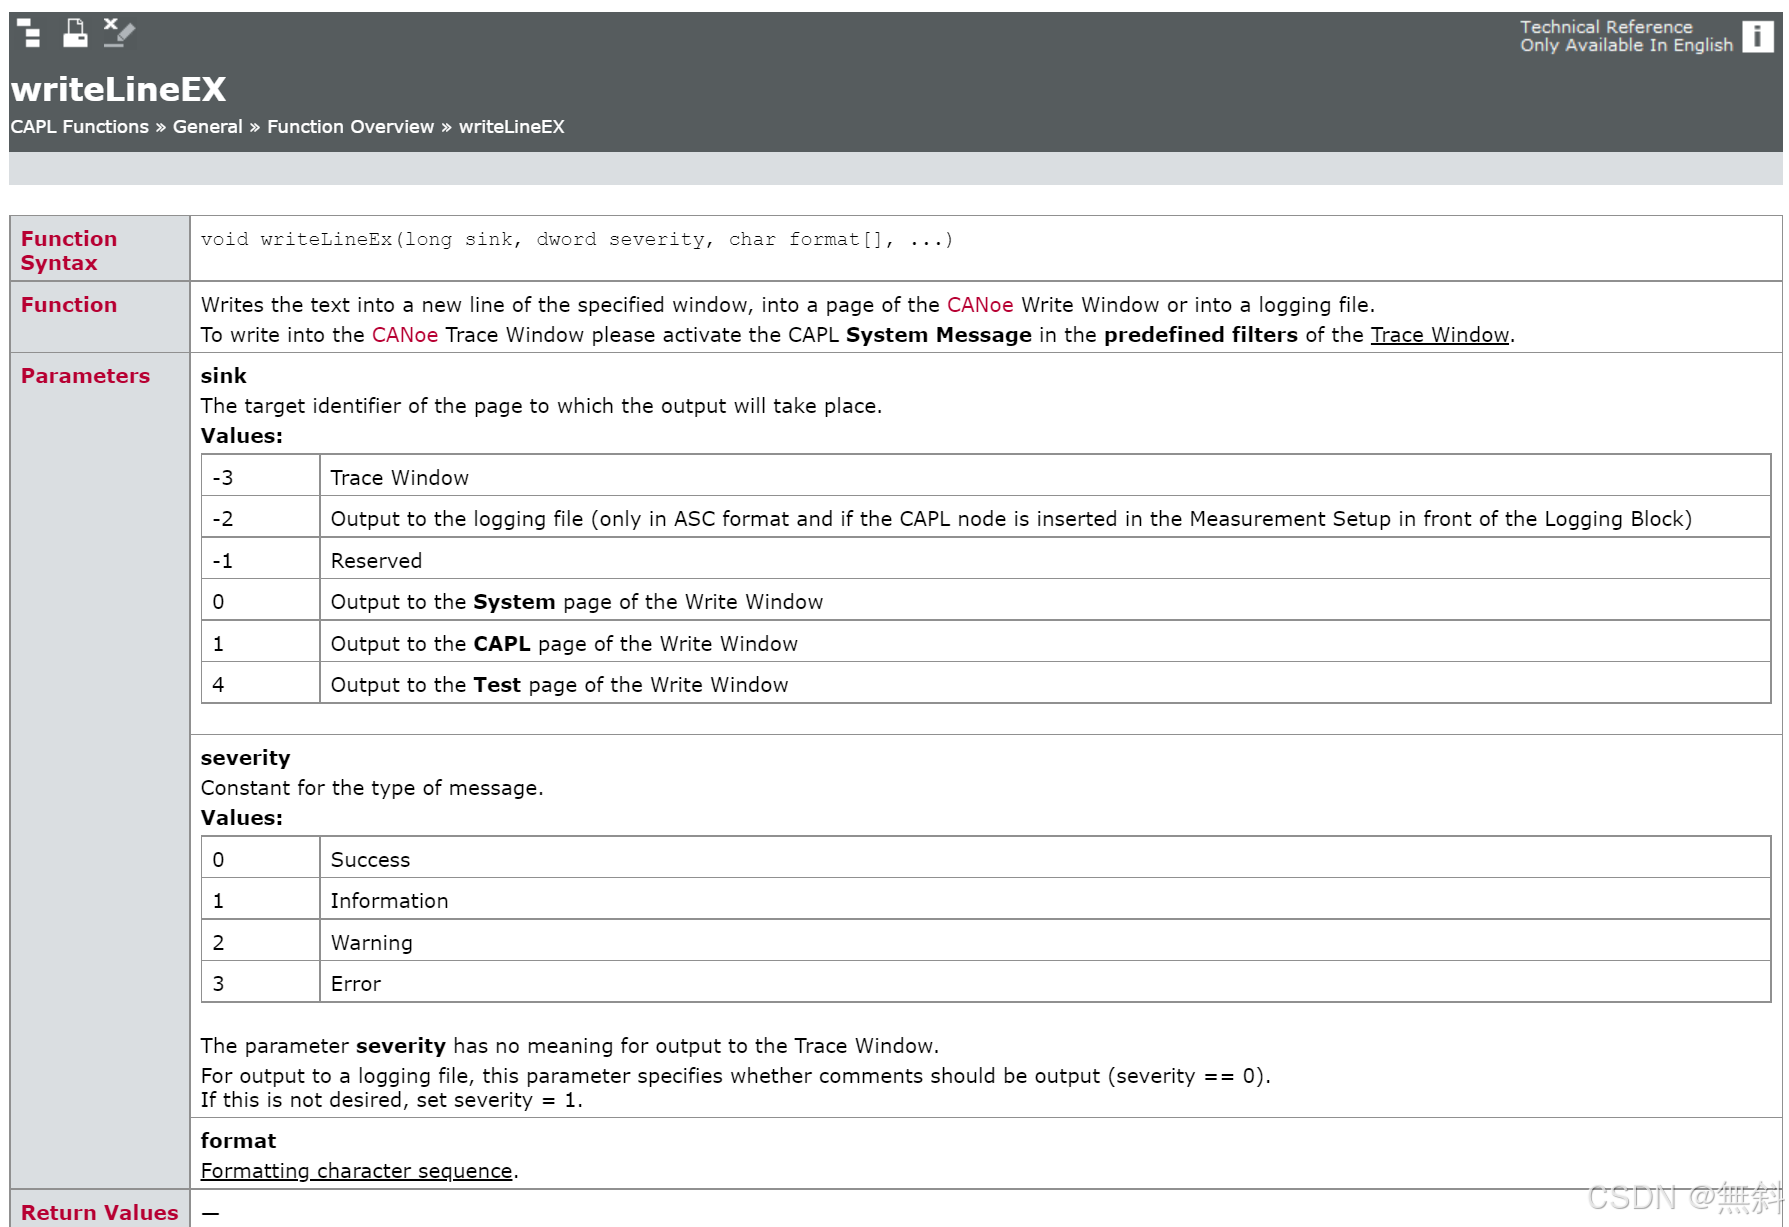Click the Parameters header label
Image resolution: width=1789 pixels, height=1227 pixels.
click(85, 376)
